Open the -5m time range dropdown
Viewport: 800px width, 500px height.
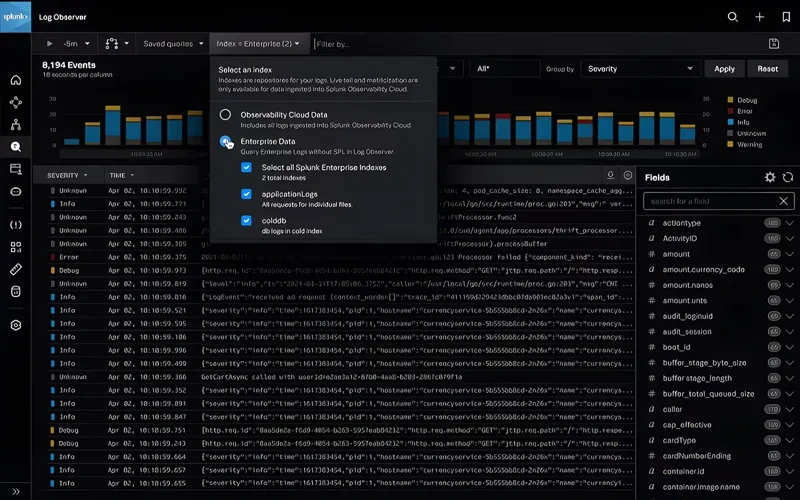(x=76, y=44)
